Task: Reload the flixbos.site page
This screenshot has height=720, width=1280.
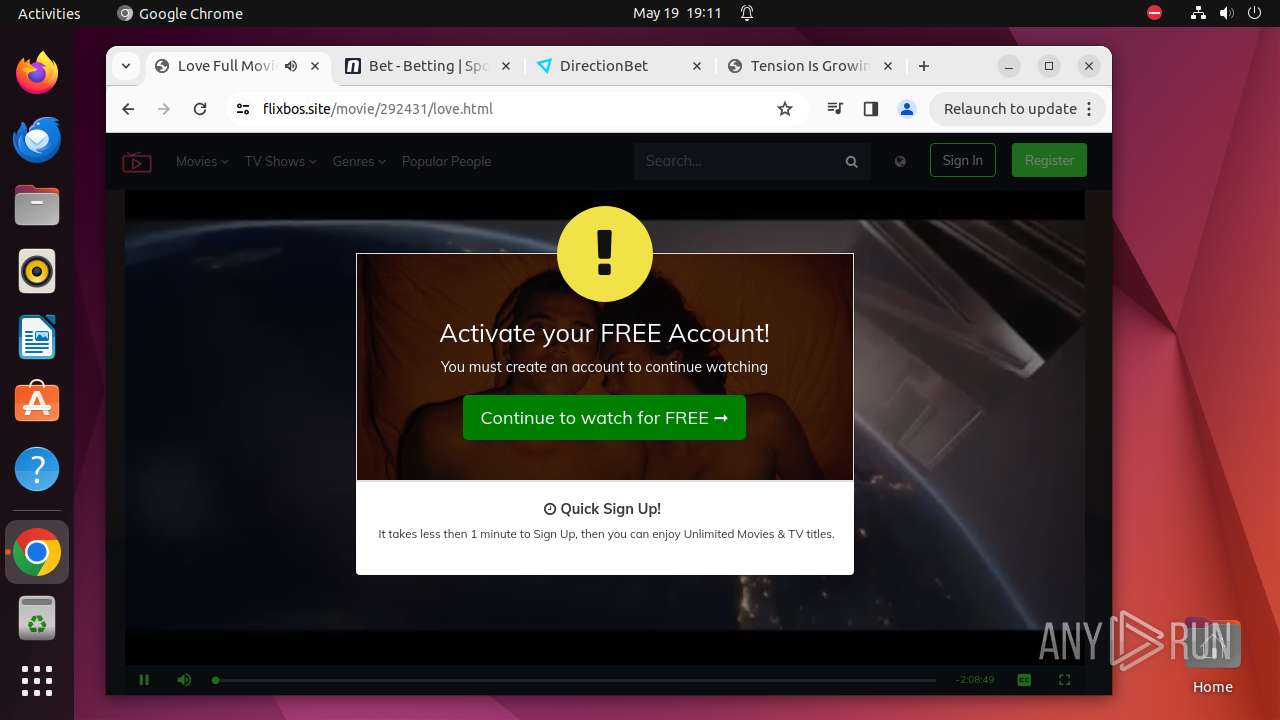Action: [200, 109]
